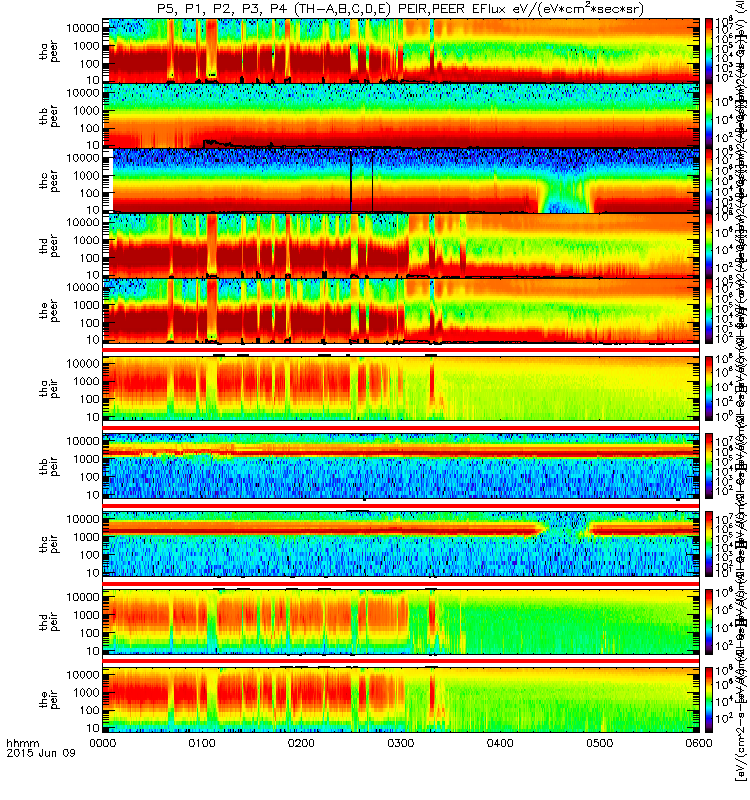Click the plot title mentioning PEIR,PEER EFlux
This screenshot has height=800, width=750.
pos(400,9)
